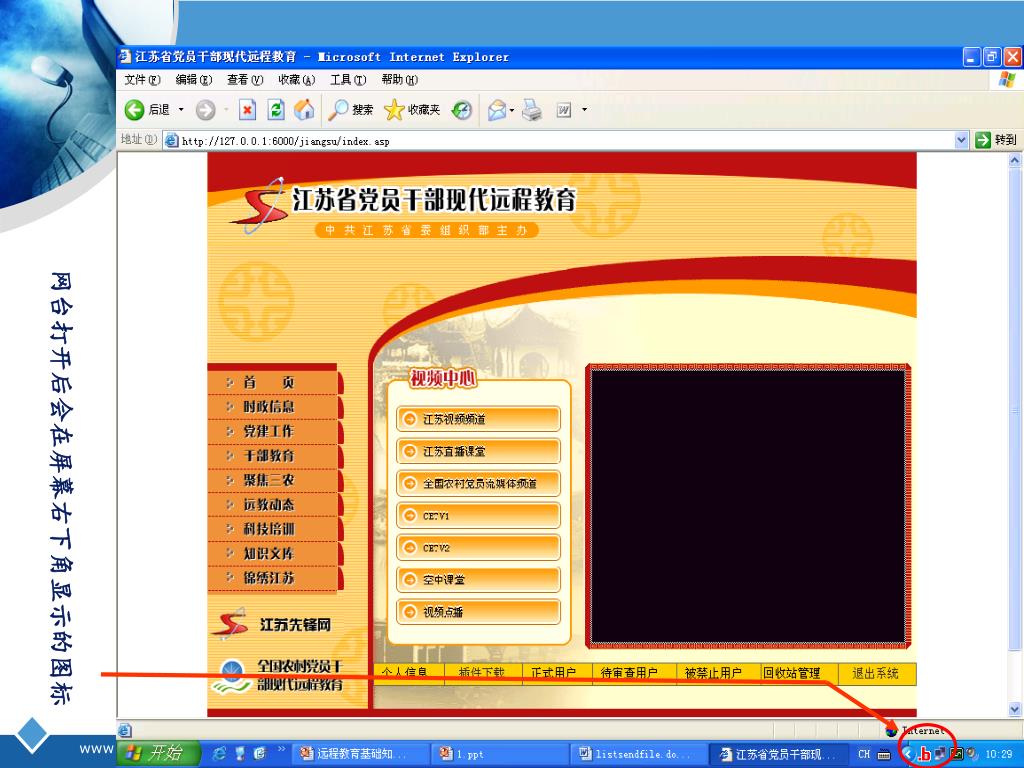Stop loading with the red X icon
1024x768 pixels.
247,110
